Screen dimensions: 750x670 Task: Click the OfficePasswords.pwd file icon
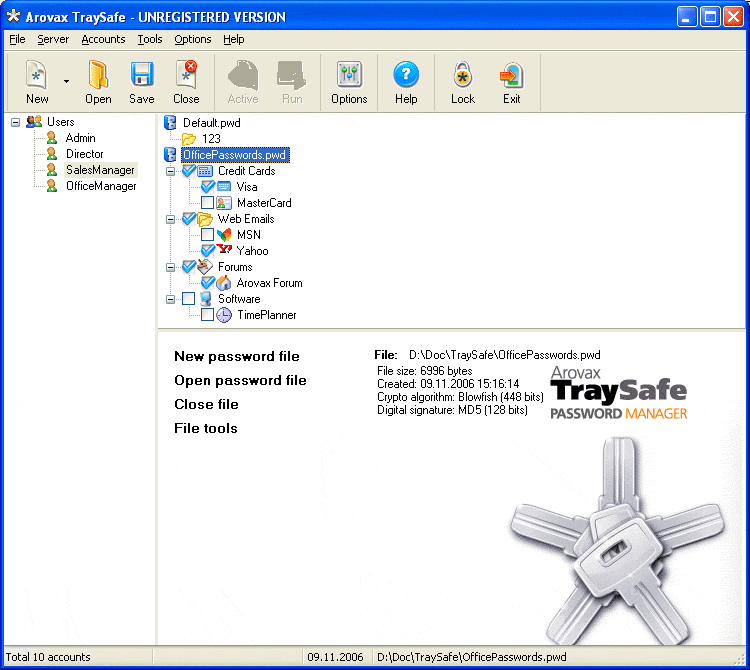(170, 154)
